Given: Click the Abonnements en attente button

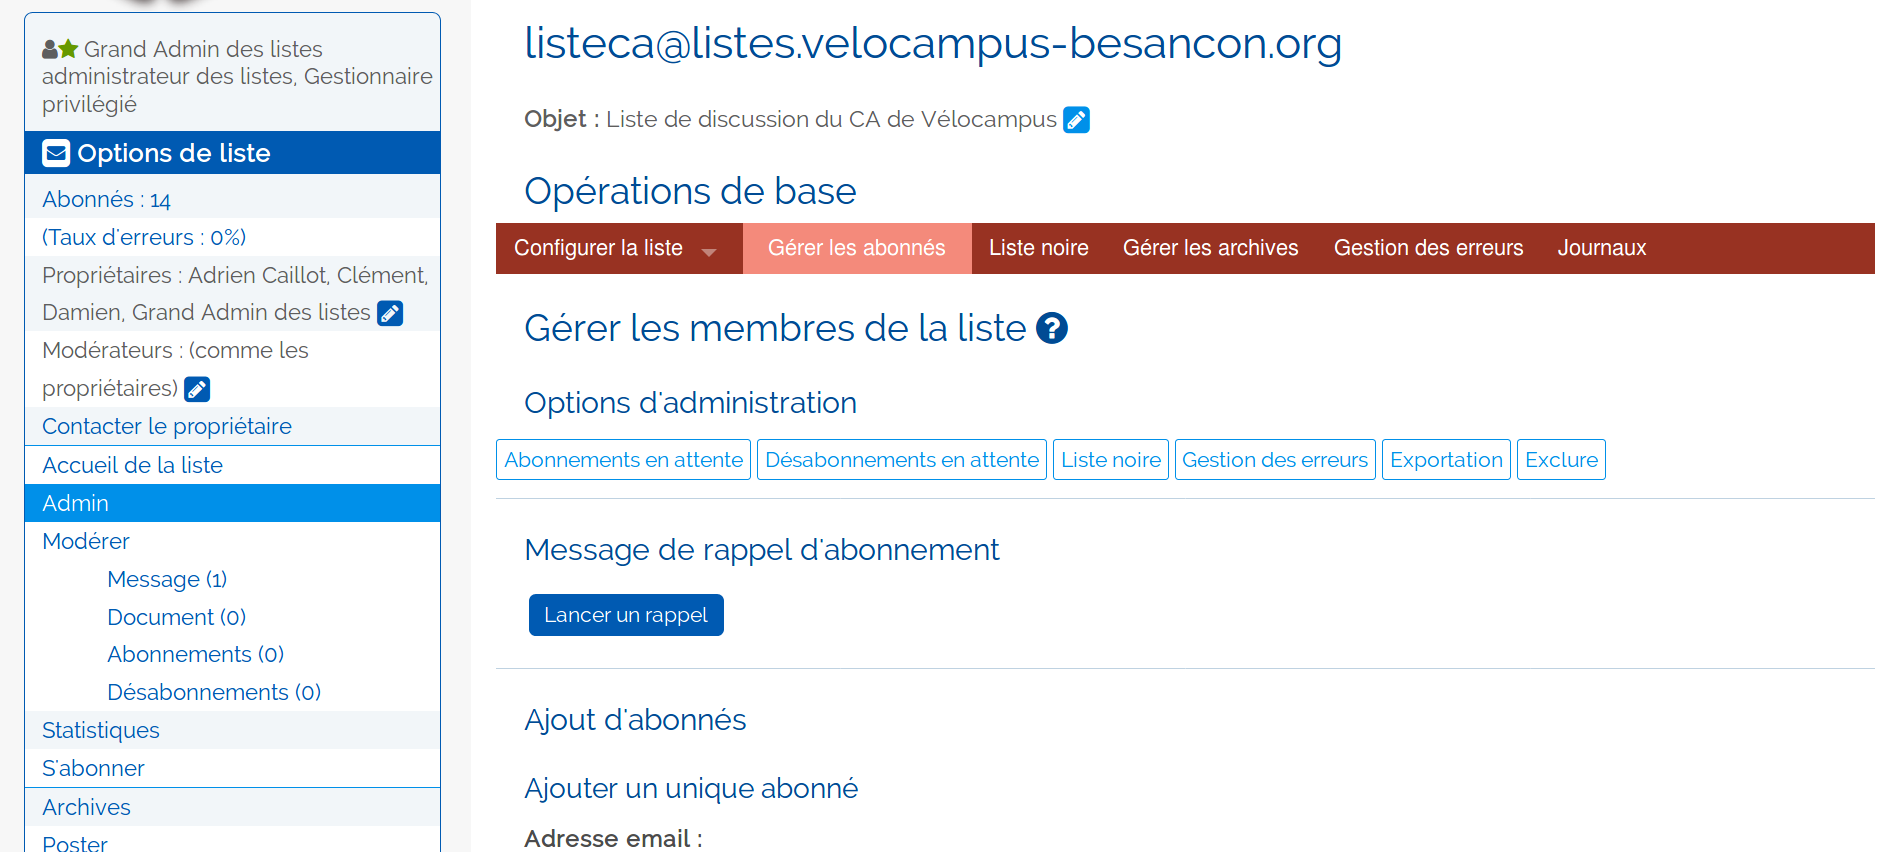Looking at the screenshot, I should pyautogui.click(x=623, y=460).
